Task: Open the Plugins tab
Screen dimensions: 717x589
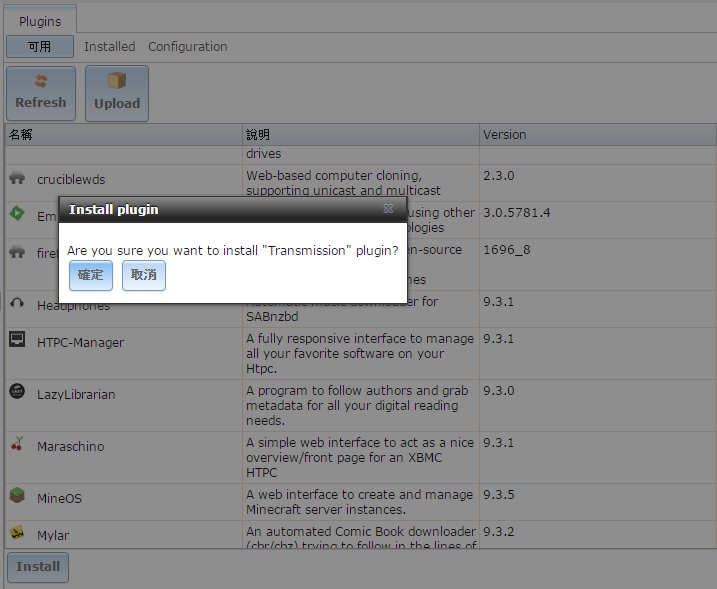Action: pos(40,21)
